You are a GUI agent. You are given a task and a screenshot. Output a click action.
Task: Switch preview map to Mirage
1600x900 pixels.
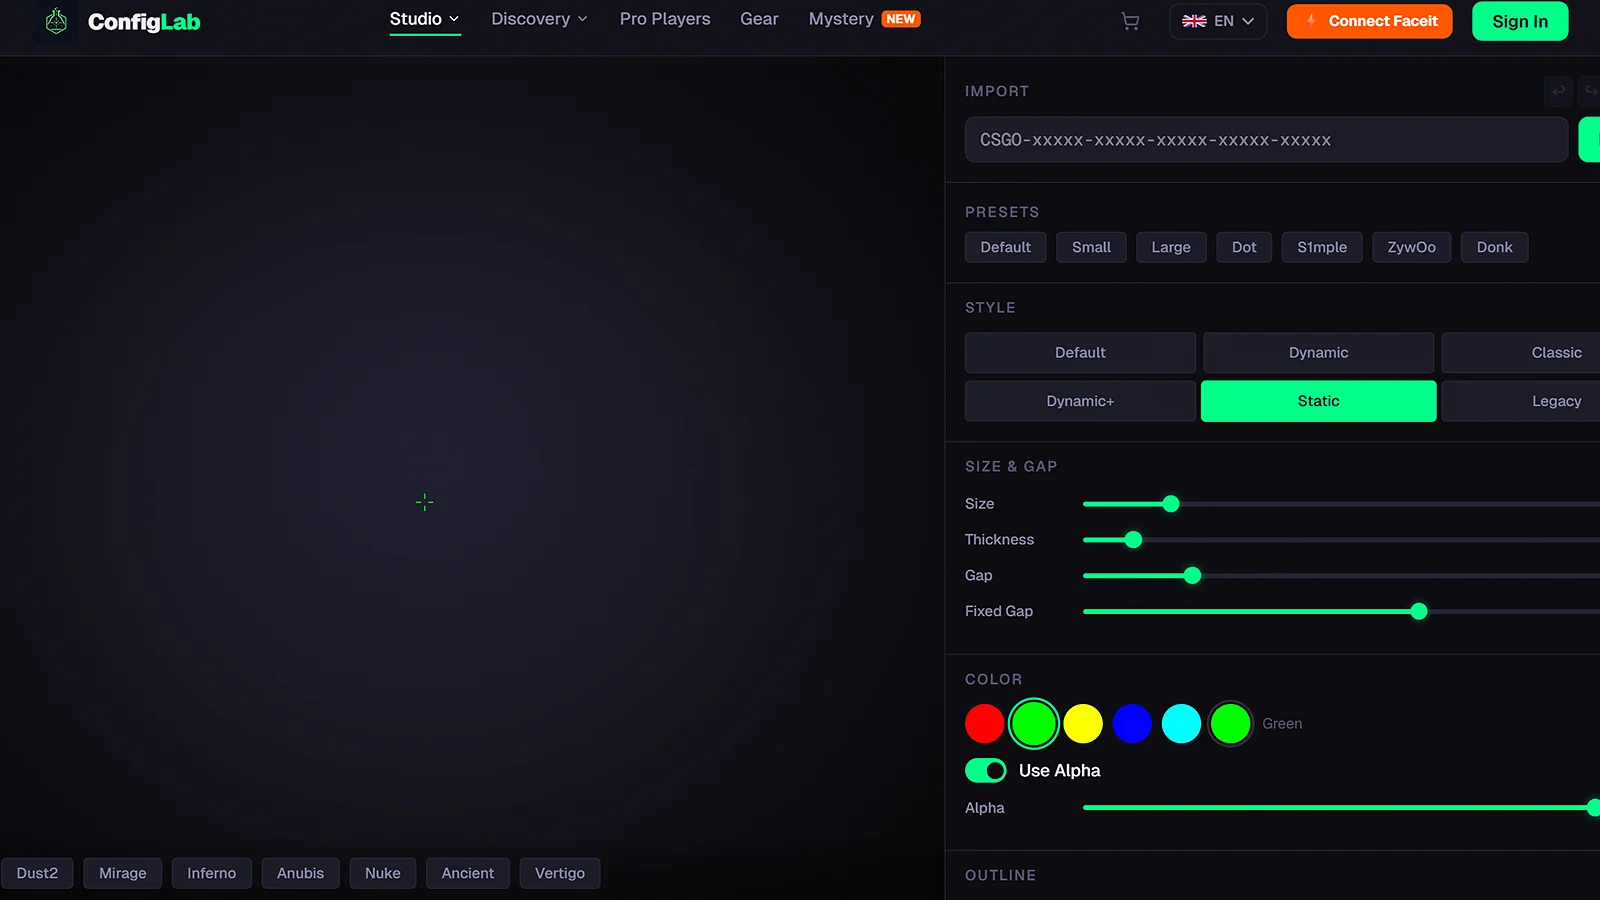tap(123, 873)
